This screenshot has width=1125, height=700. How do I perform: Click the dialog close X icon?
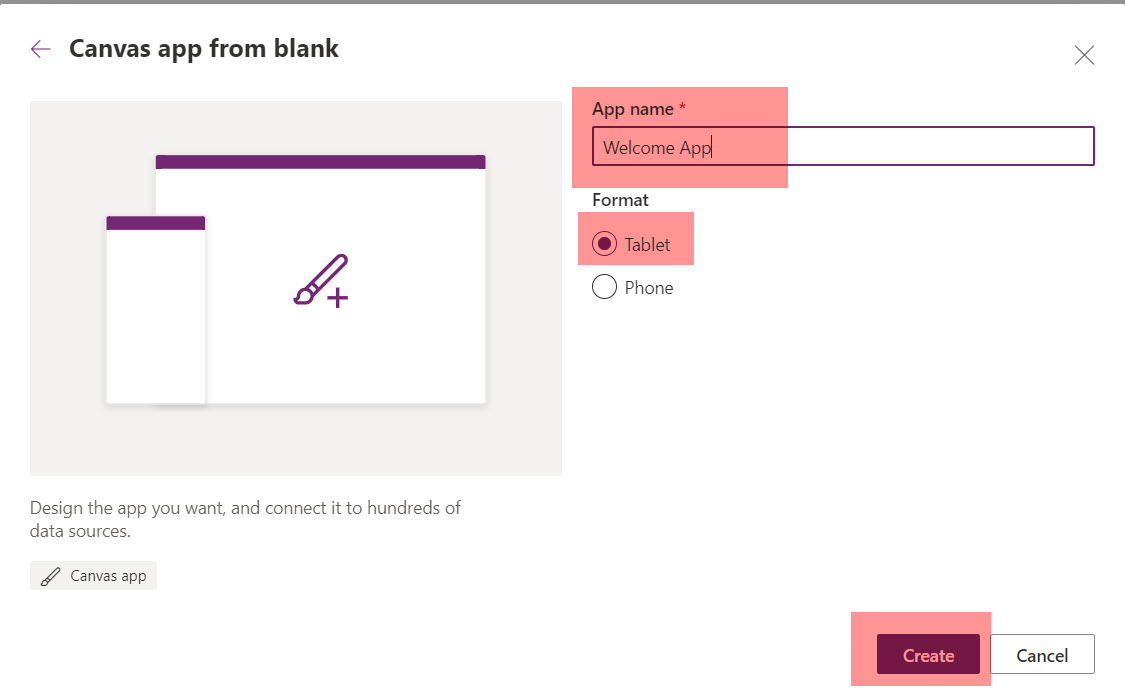point(1084,55)
